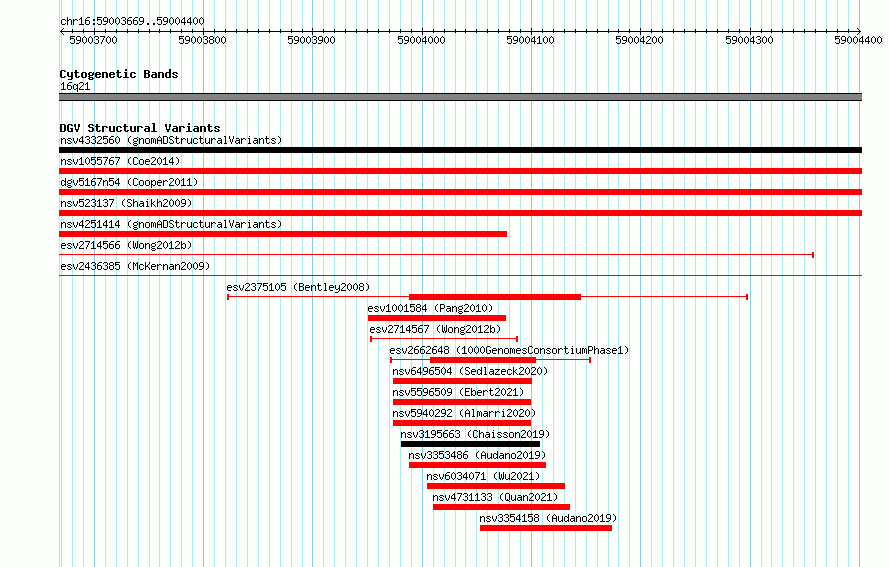Click the nsv4332560 gnomAD variant label
The height and width of the screenshot is (567, 890).
click(171, 140)
